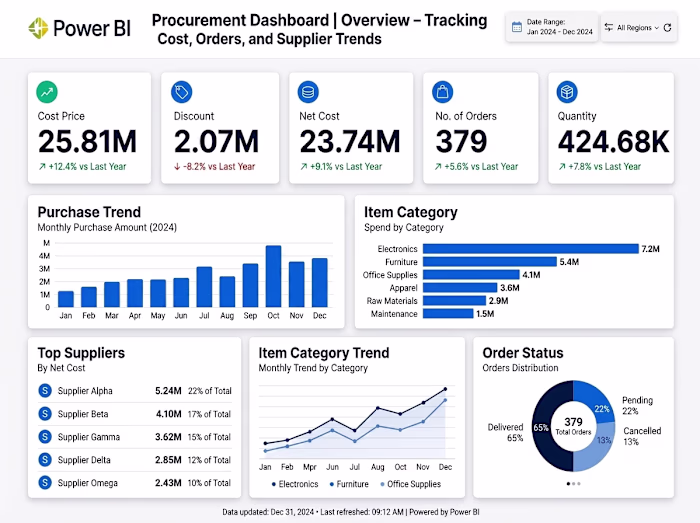This screenshot has height=523, width=700.
Task: Click the No. of Orders value 379
Action: pyautogui.click(x=461, y=141)
